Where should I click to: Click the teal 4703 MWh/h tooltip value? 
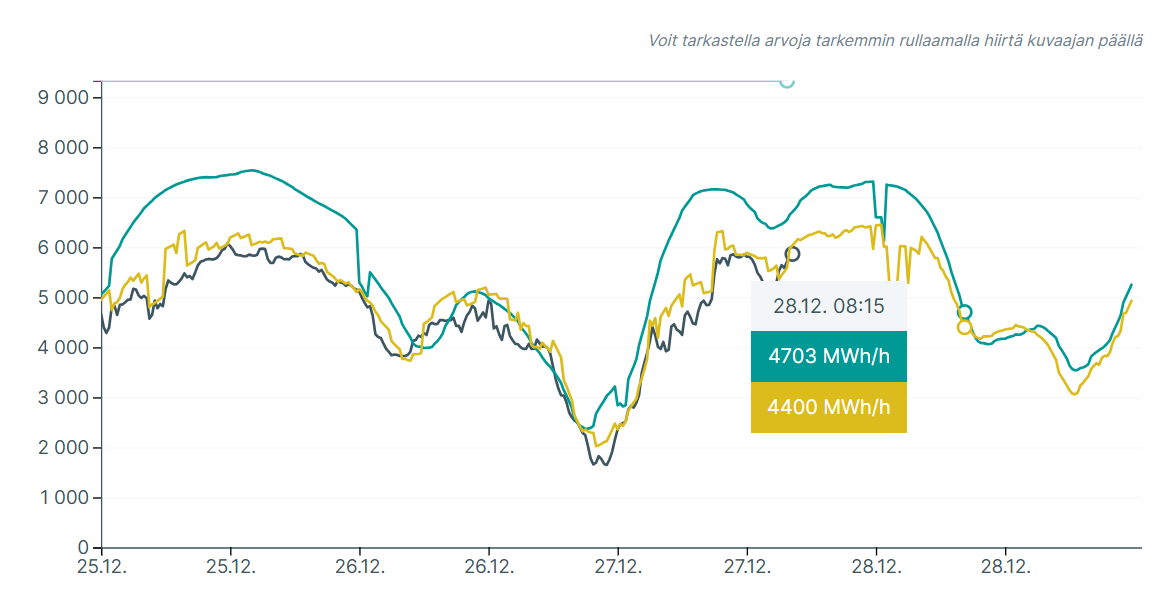tap(829, 356)
